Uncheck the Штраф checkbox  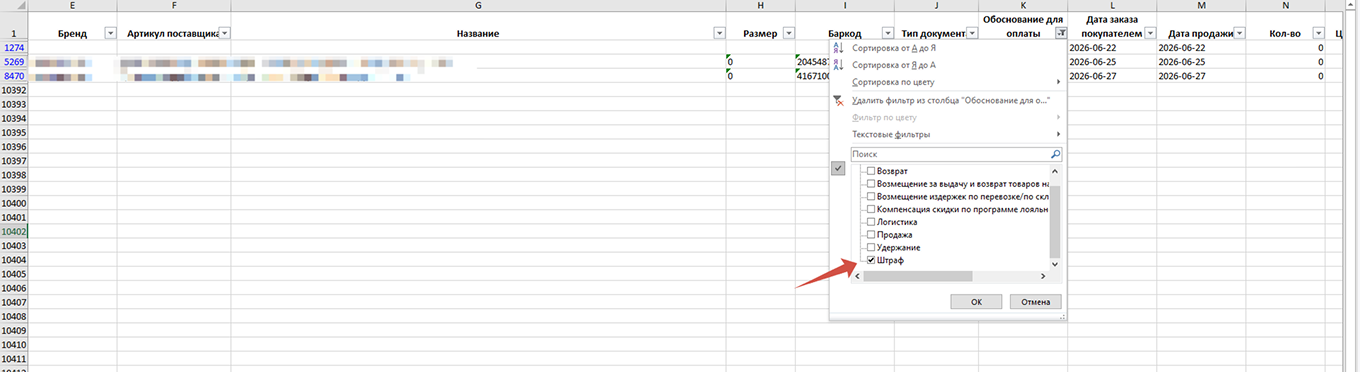point(871,260)
